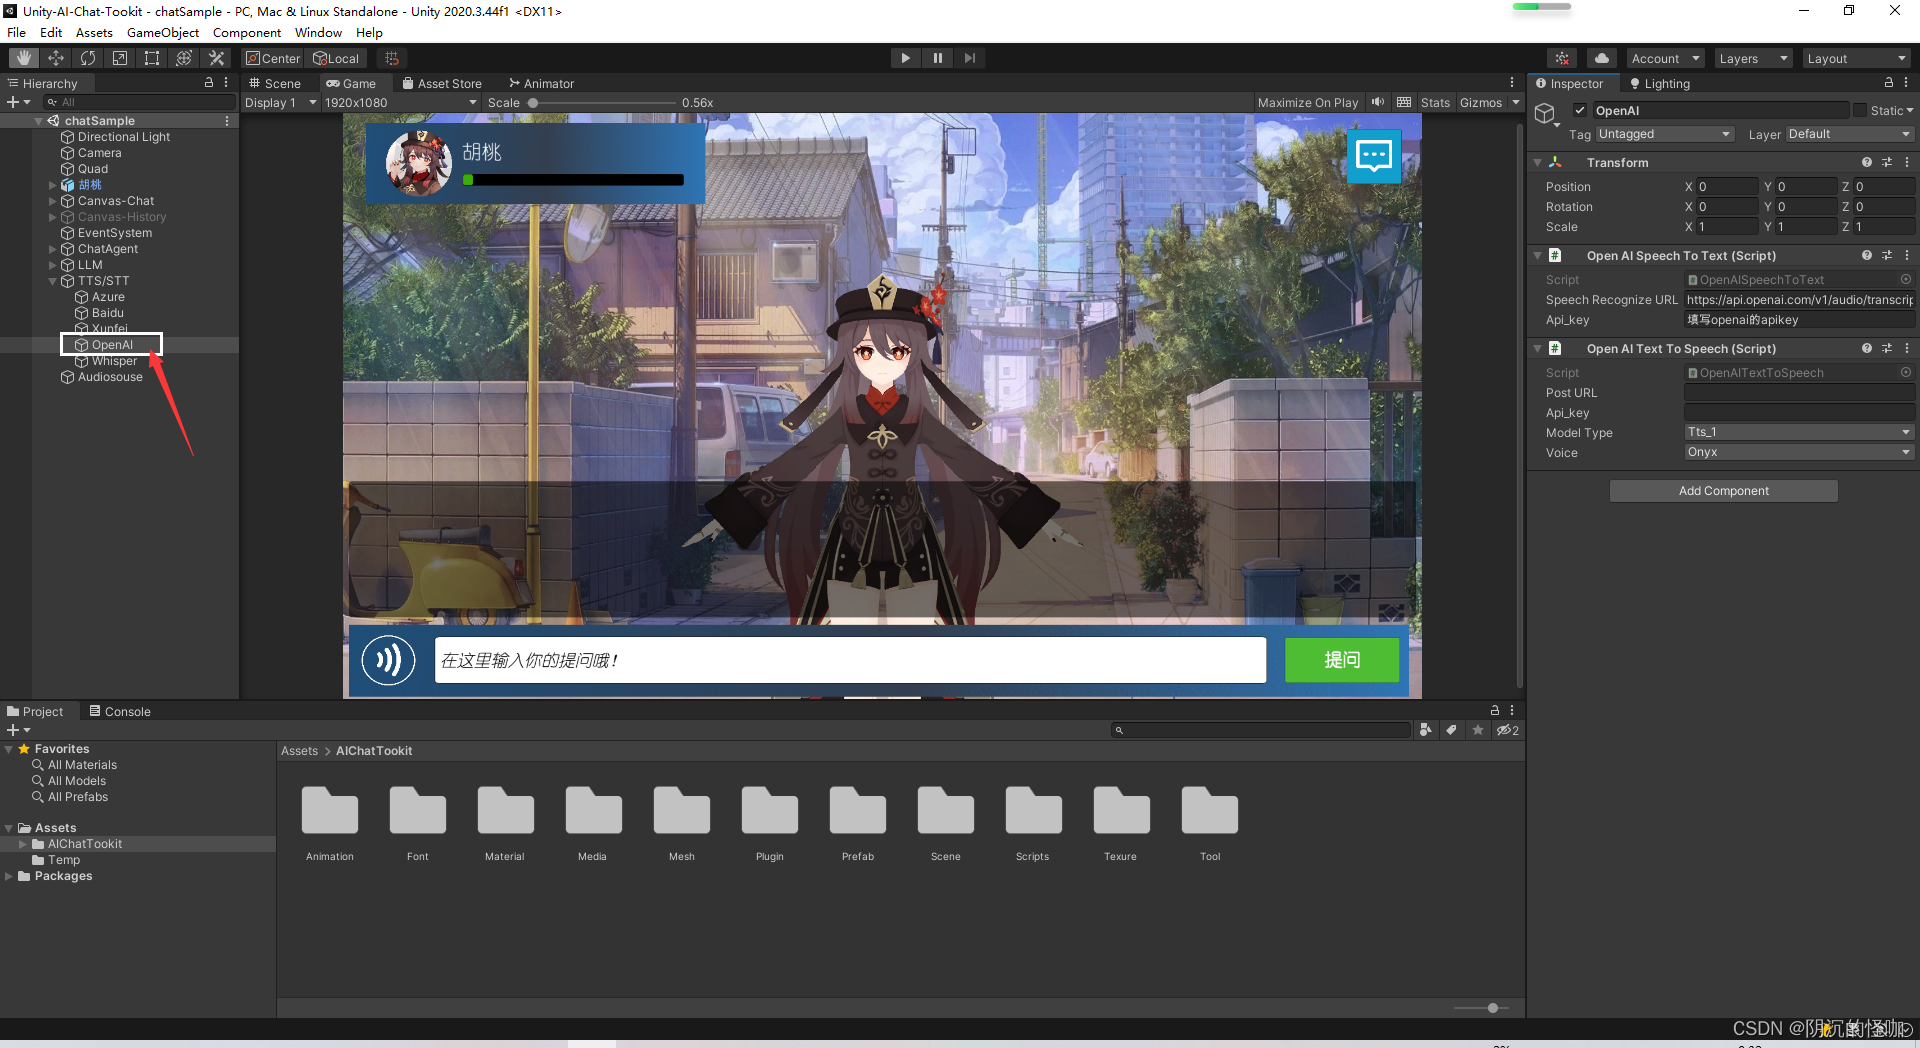Search by label in Project panel
This screenshot has height=1048, width=1920.
point(1451,730)
